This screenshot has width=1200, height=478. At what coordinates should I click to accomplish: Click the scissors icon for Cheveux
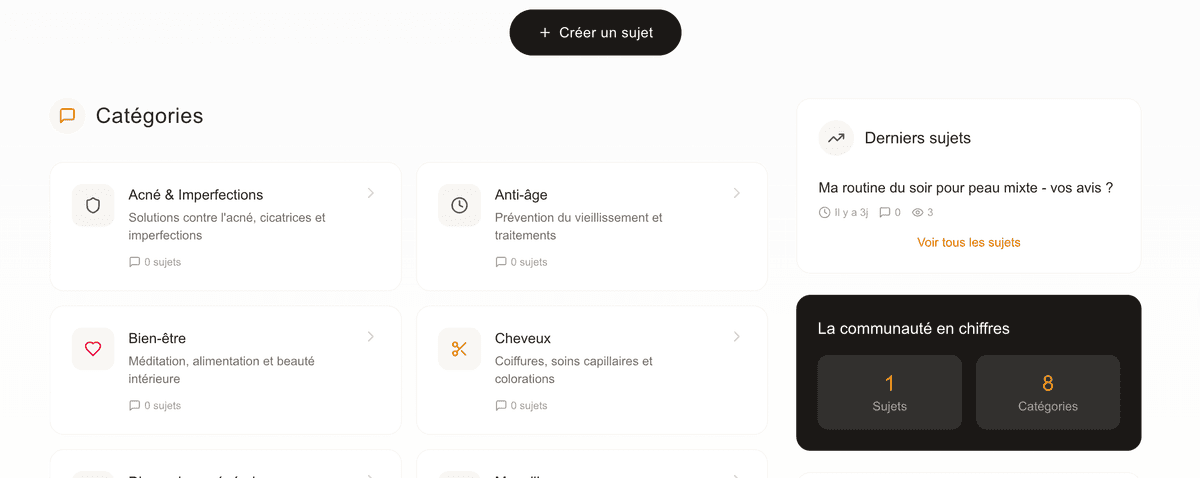(x=459, y=349)
